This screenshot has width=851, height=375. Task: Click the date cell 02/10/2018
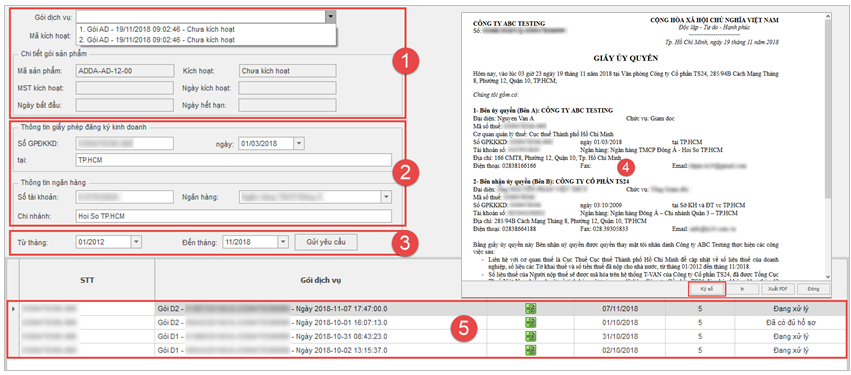point(620,350)
